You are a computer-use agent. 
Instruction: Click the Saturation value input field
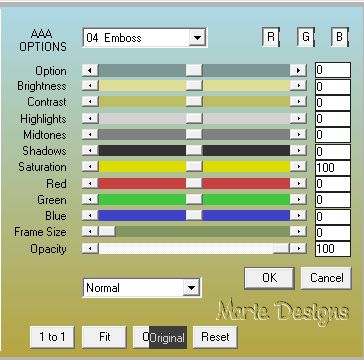tap(333, 168)
